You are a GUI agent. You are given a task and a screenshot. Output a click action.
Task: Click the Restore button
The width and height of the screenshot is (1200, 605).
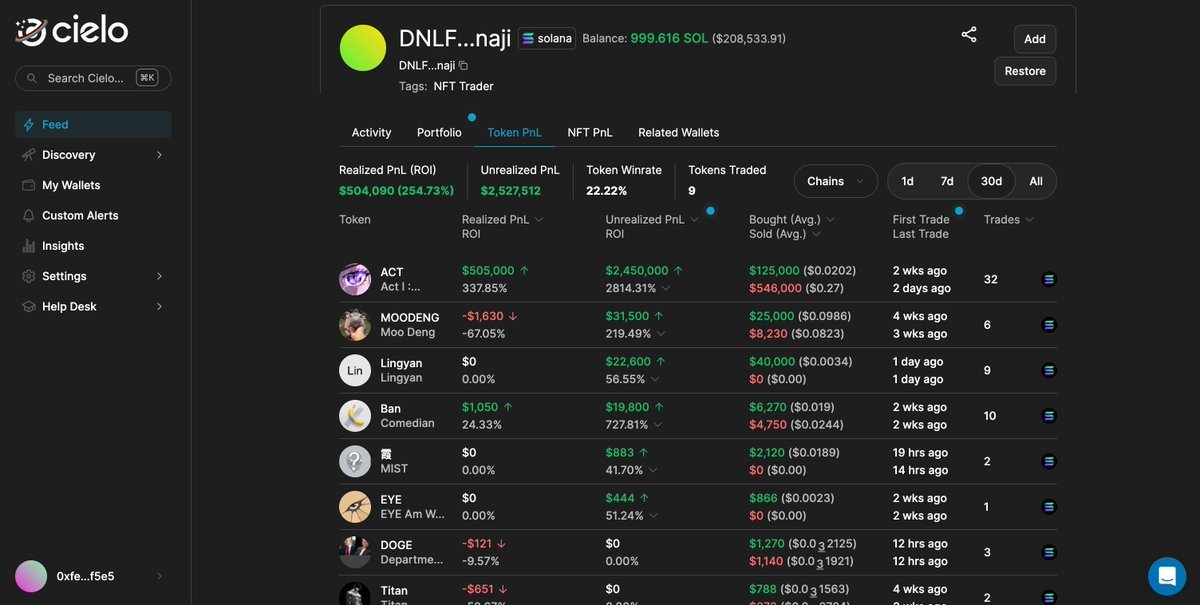(1025, 71)
